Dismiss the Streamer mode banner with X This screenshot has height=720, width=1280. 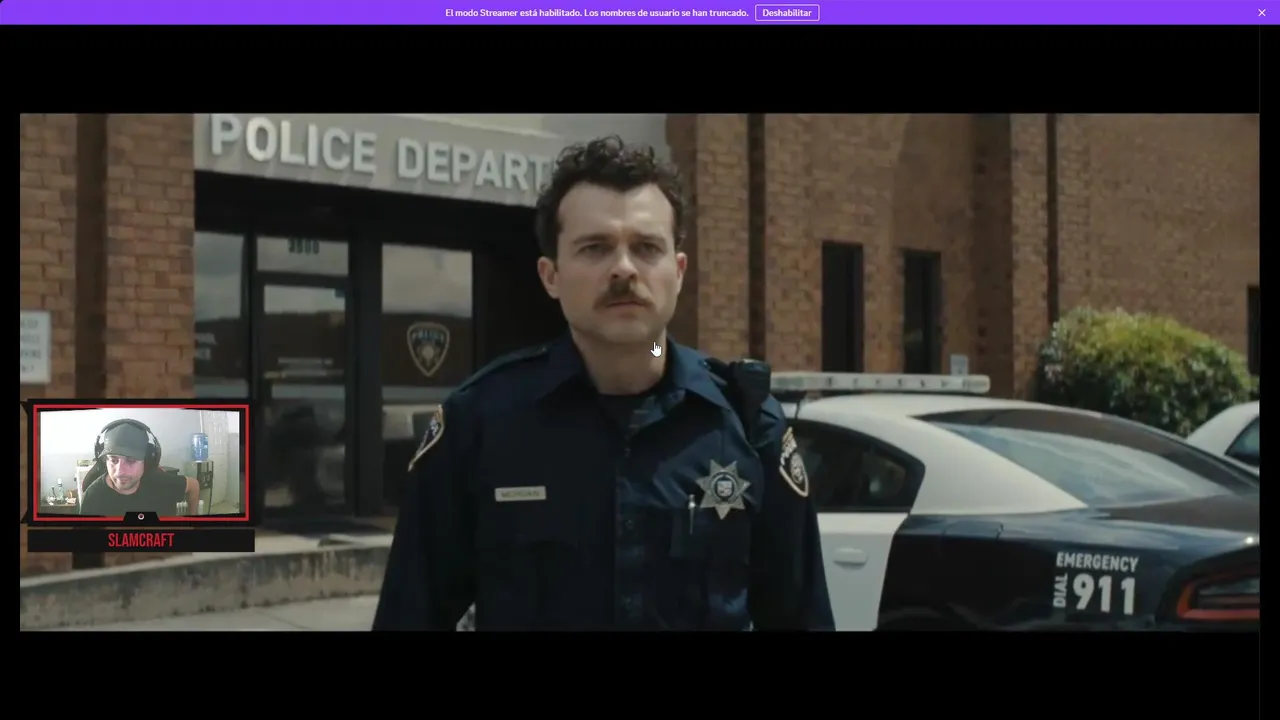pos(1262,13)
